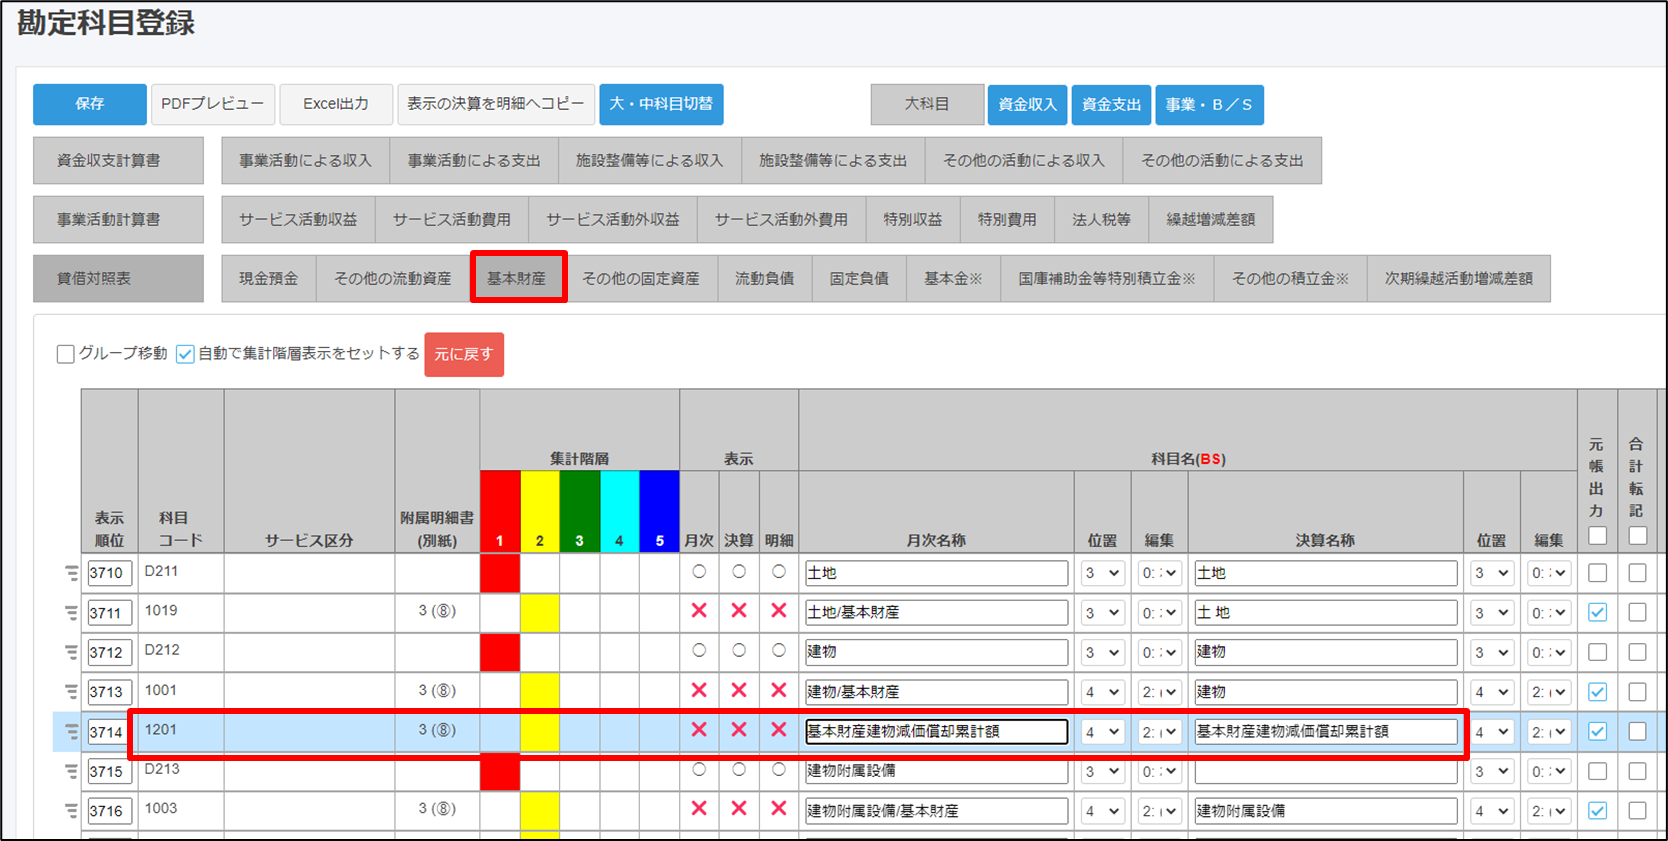Click the 月次名称 field 土地/基本財産
1668x841 pixels.
(936, 613)
